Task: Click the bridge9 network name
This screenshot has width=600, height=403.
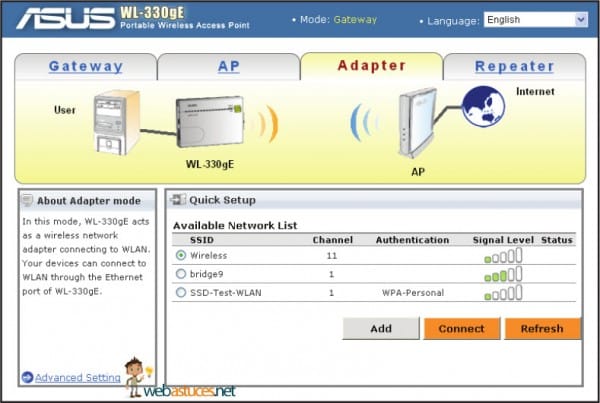Action: tap(207, 274)
